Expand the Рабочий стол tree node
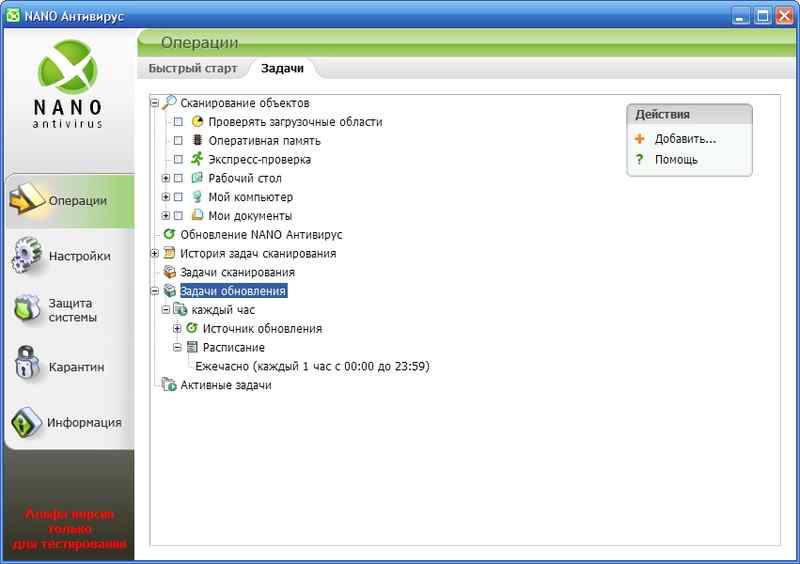Screen dimensions: 800x564 pos(166,178)
